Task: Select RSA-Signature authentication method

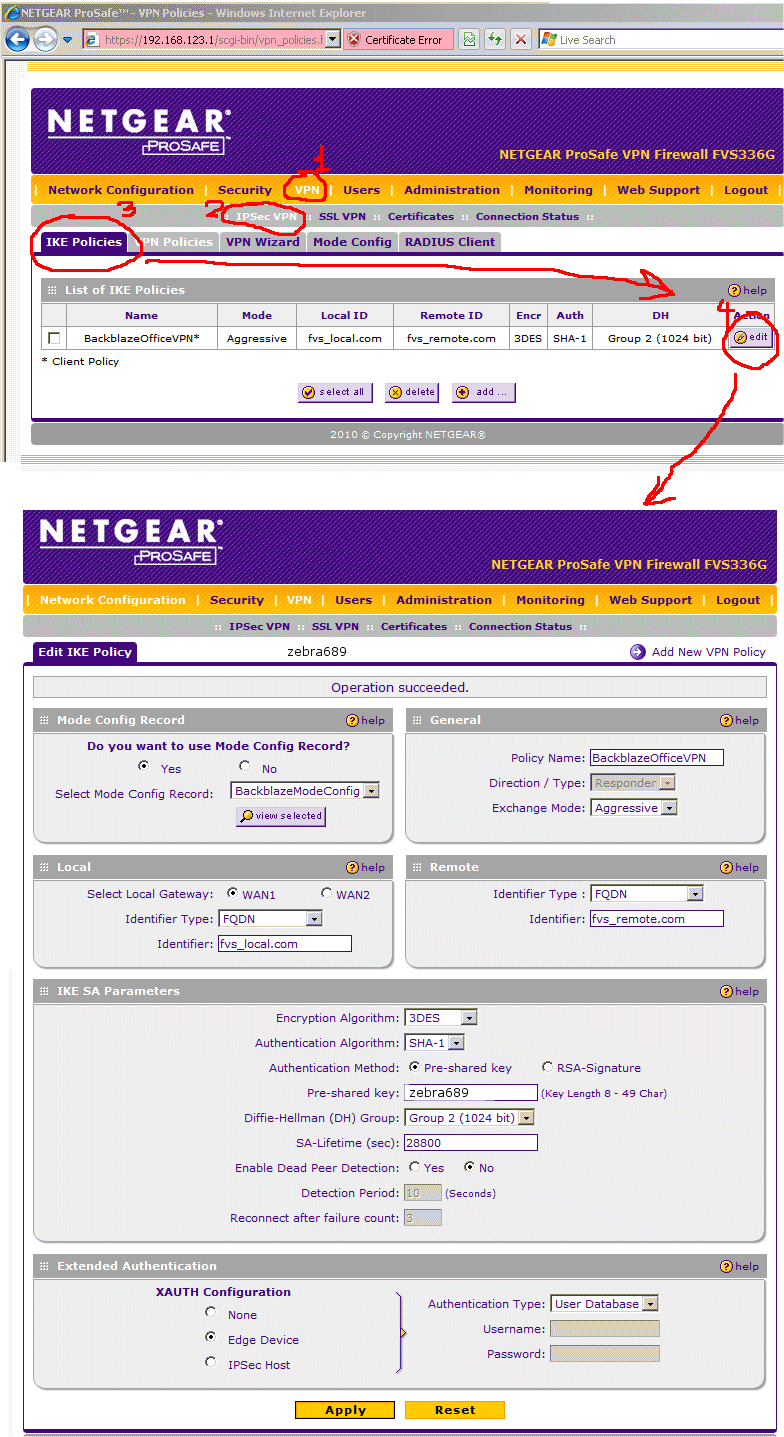Action: (547, 1067)
